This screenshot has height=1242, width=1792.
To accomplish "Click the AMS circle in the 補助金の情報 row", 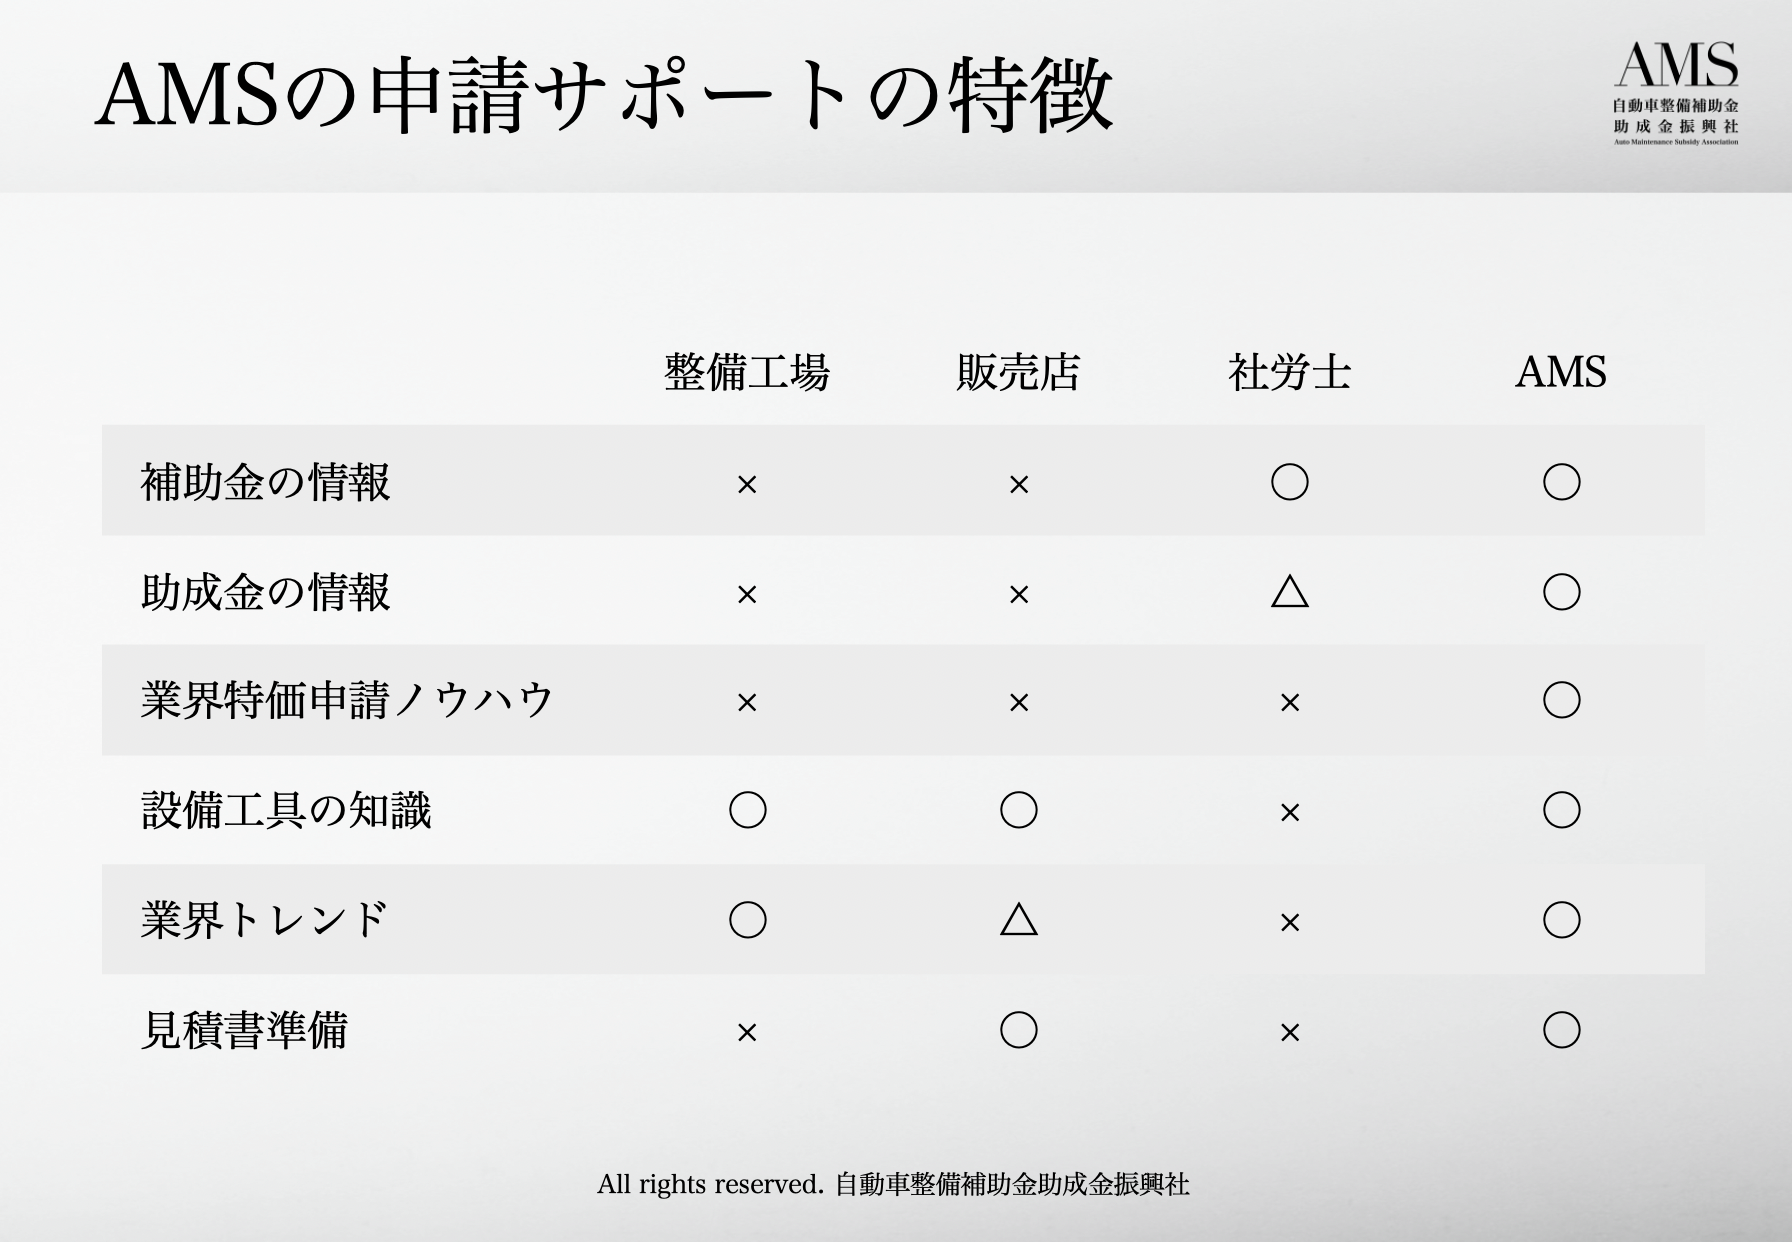I will click(x=1561, y=482).
